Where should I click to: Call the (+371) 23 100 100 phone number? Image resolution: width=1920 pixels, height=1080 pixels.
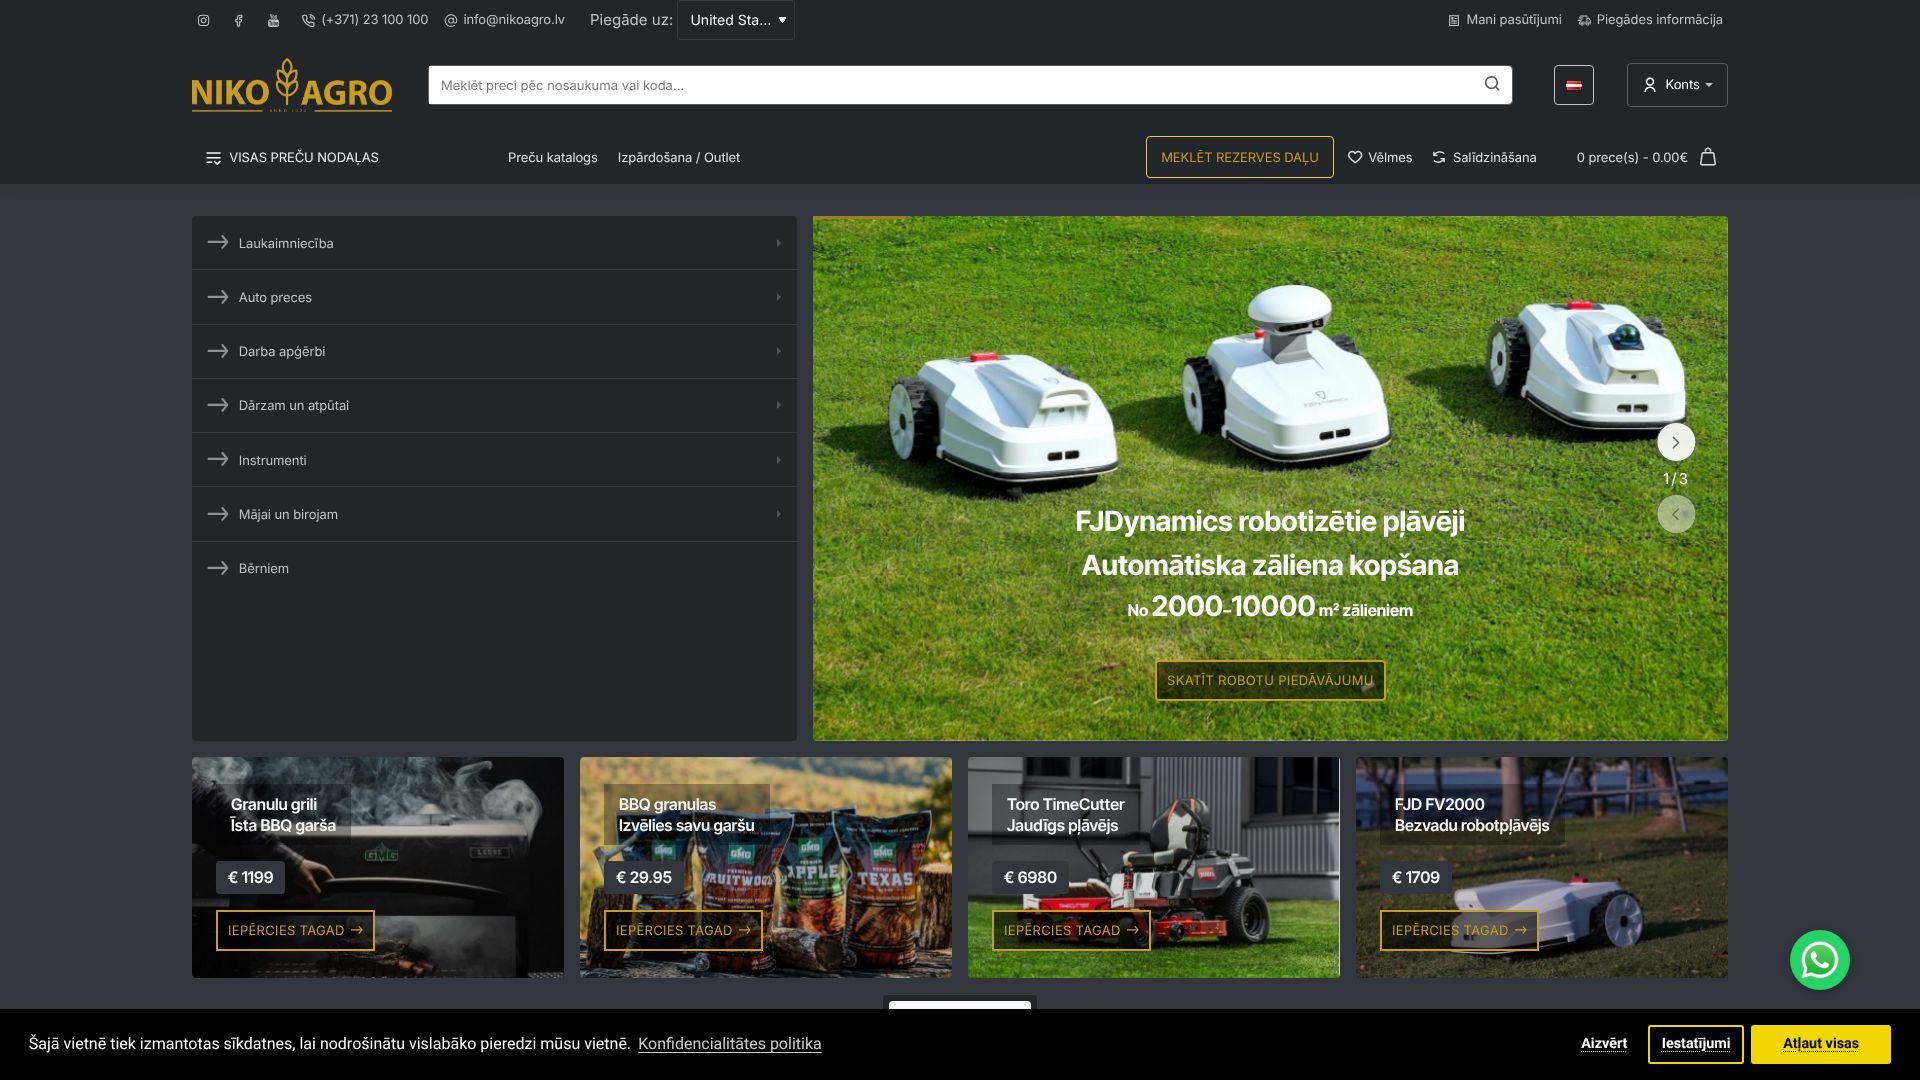pos(365,20)
